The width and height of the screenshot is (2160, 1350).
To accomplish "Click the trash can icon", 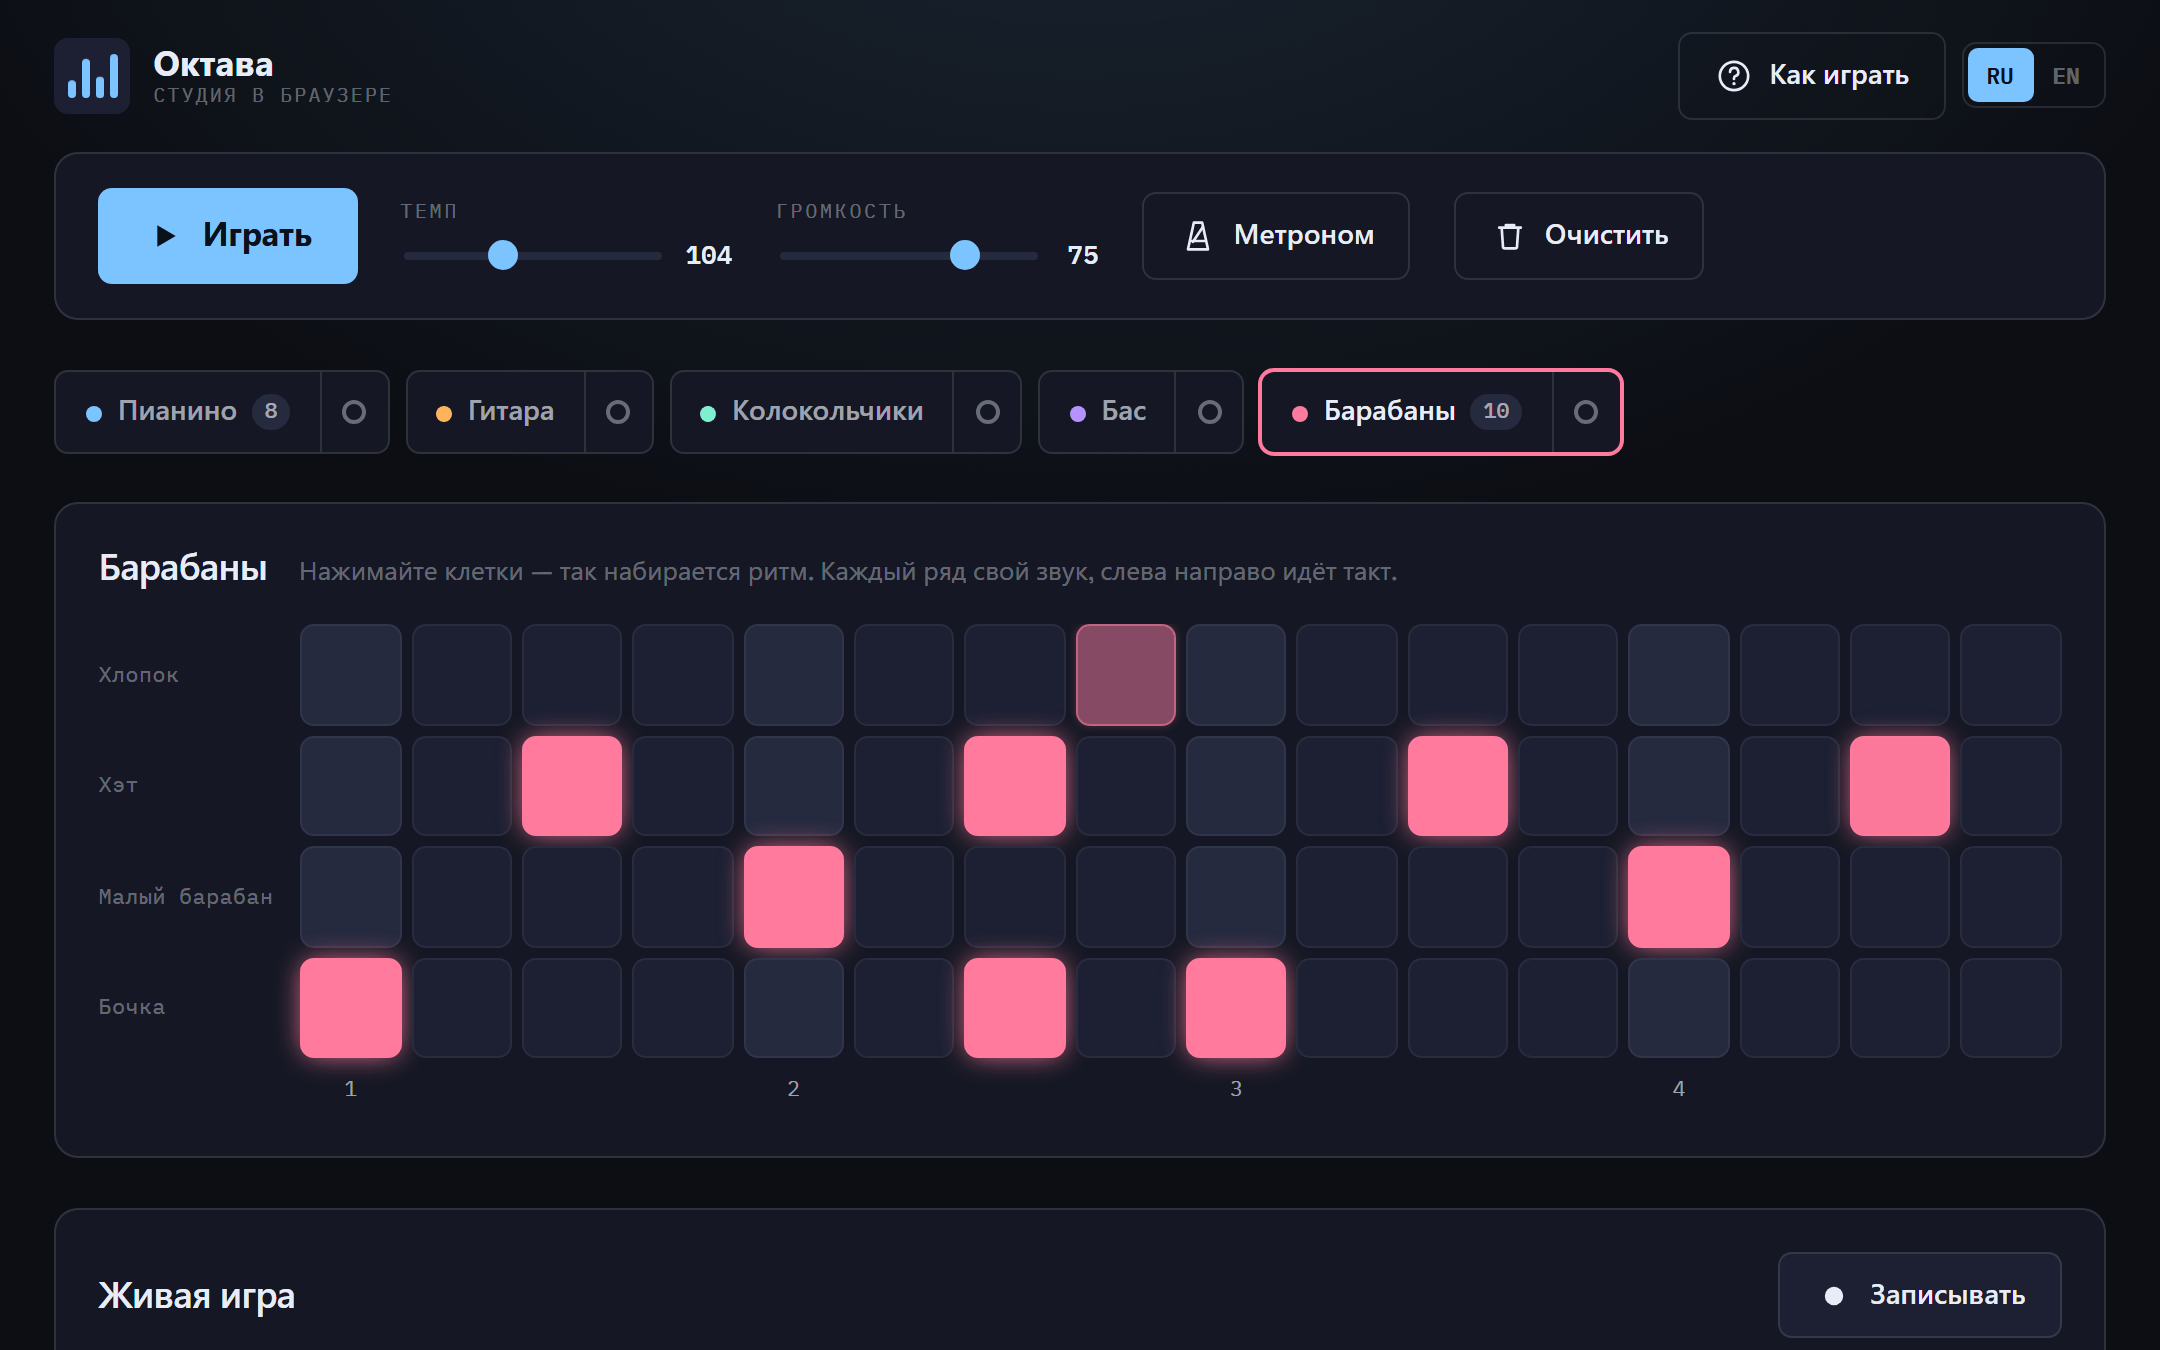I will (x=1510, y=236).
